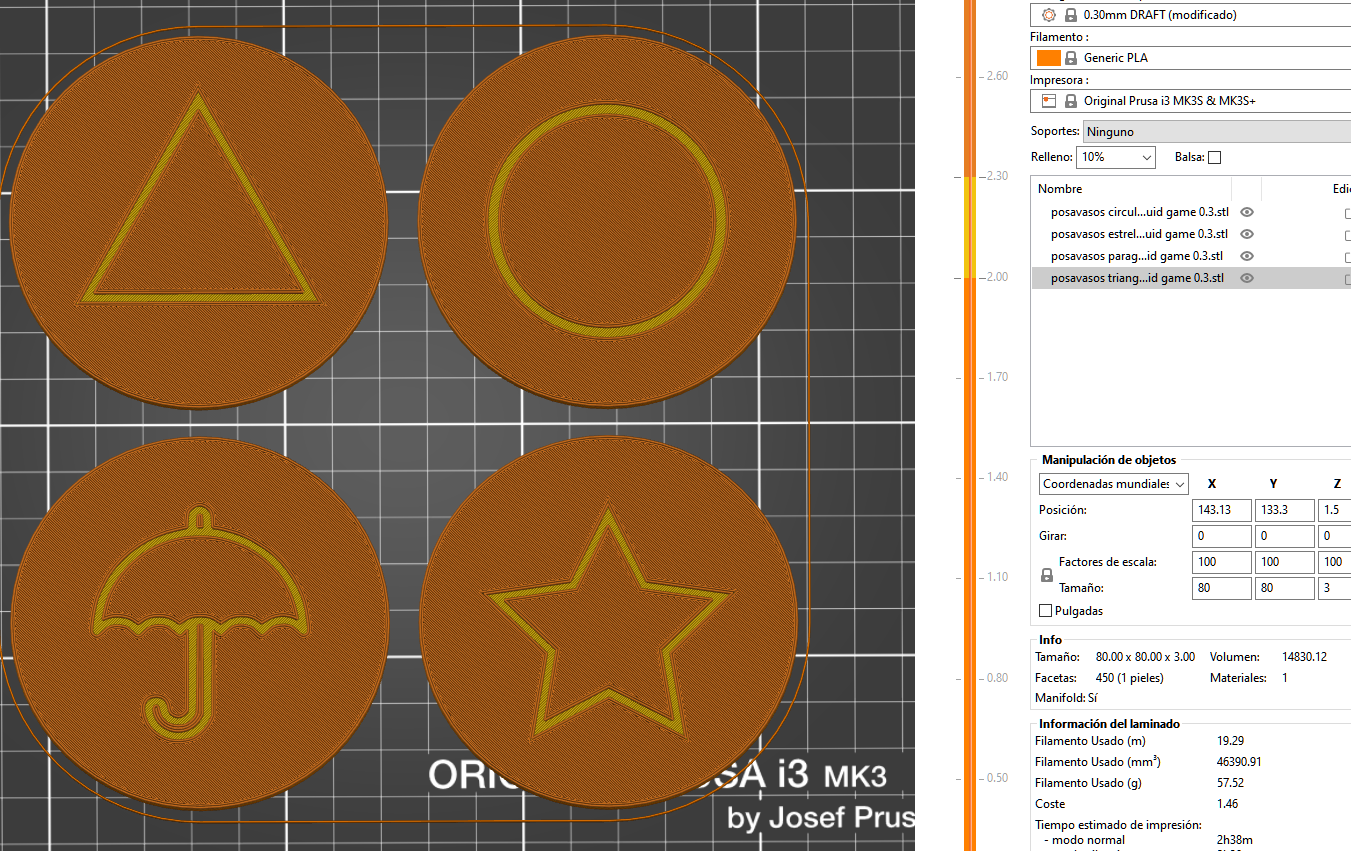Click the Factores de escala X field
The height and width of the screenshot is (851, 1351).
click(x=1222, y=562)
